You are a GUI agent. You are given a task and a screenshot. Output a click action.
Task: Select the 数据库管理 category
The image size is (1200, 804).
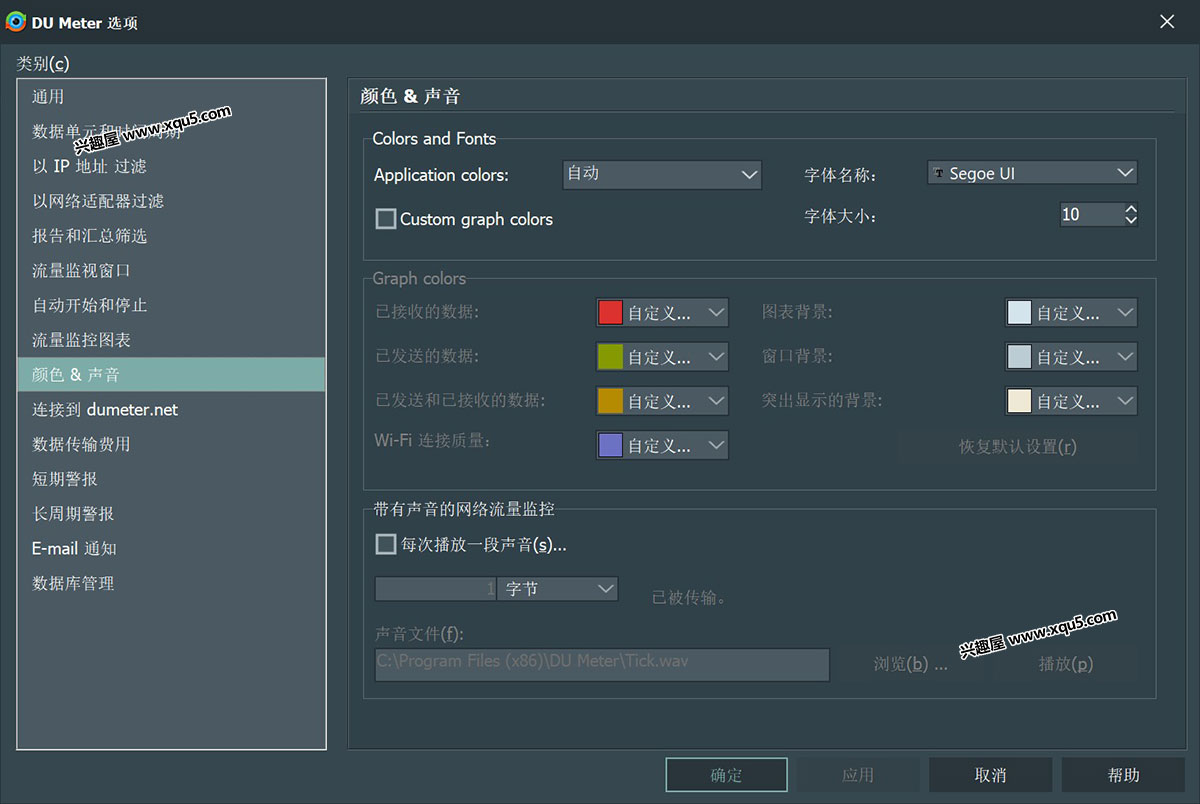pos(171,583)
